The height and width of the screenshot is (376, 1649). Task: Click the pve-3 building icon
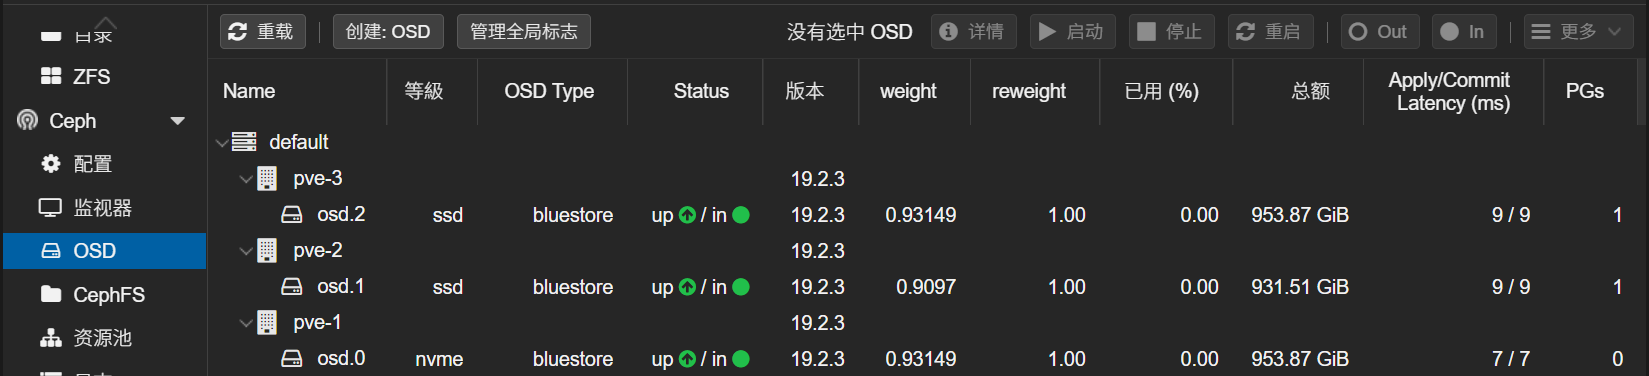267,179
